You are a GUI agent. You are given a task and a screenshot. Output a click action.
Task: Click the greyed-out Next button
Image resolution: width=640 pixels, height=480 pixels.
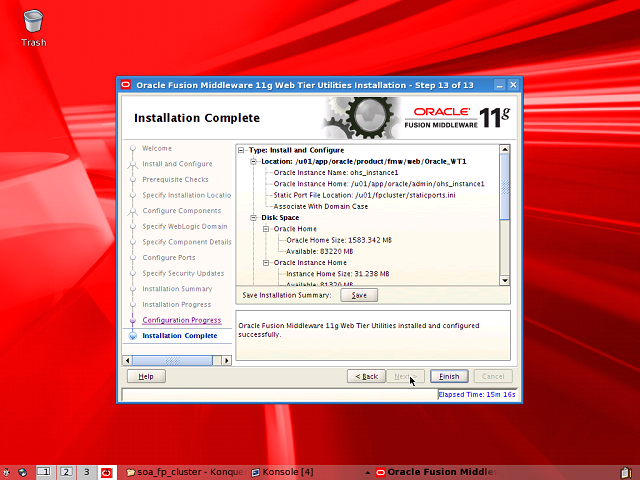tap(405, 376)
